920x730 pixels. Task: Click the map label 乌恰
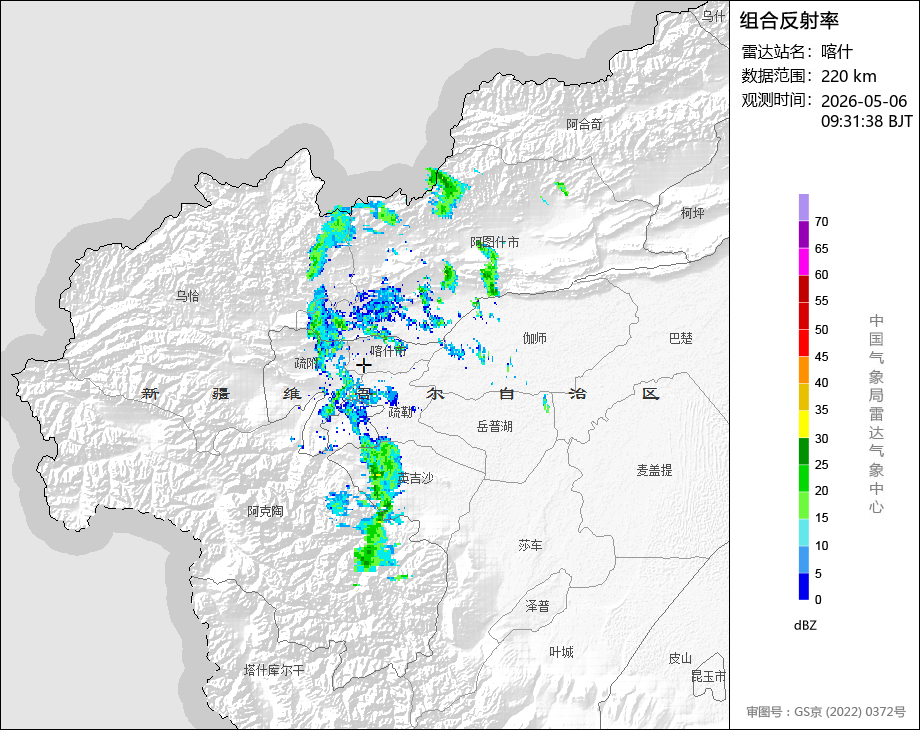point(187,296)
